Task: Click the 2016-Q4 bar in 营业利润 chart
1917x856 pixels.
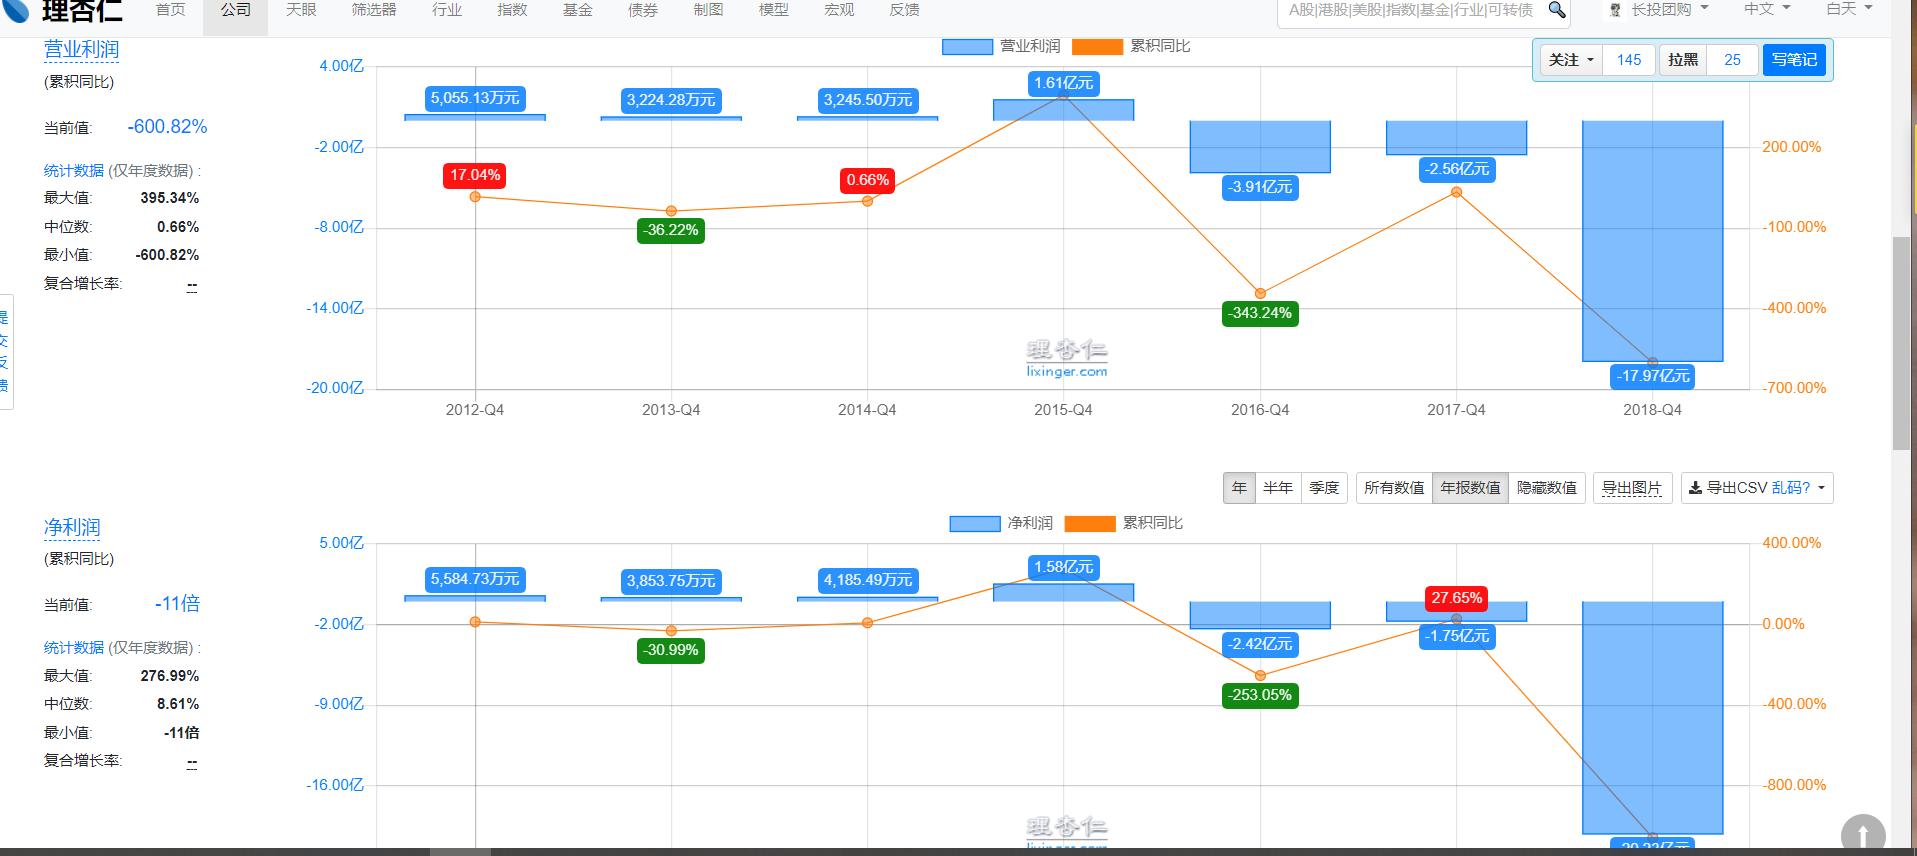Action: [x=1260, y=147]
